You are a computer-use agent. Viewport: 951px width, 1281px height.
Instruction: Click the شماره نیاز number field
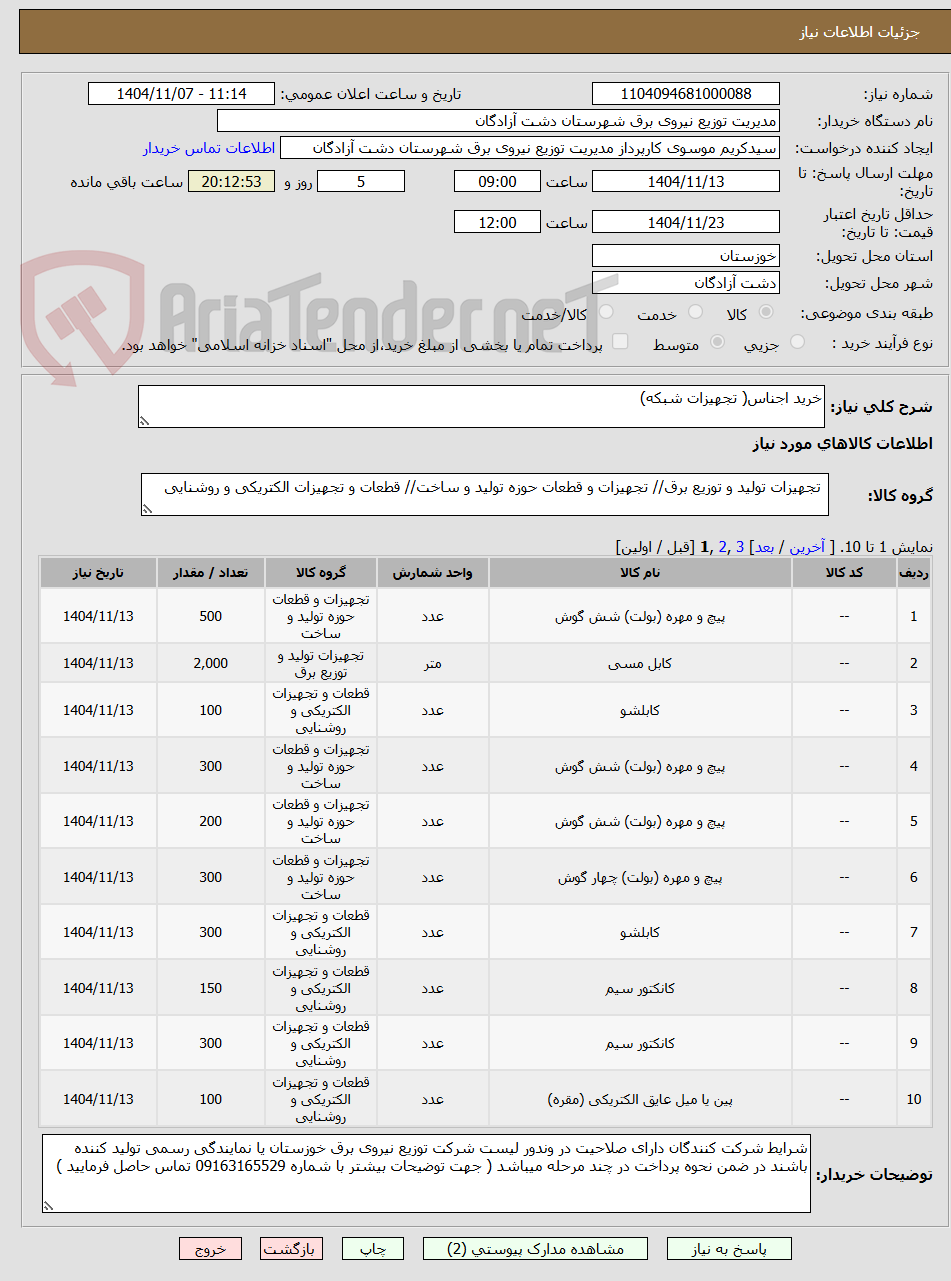(686, 94)
